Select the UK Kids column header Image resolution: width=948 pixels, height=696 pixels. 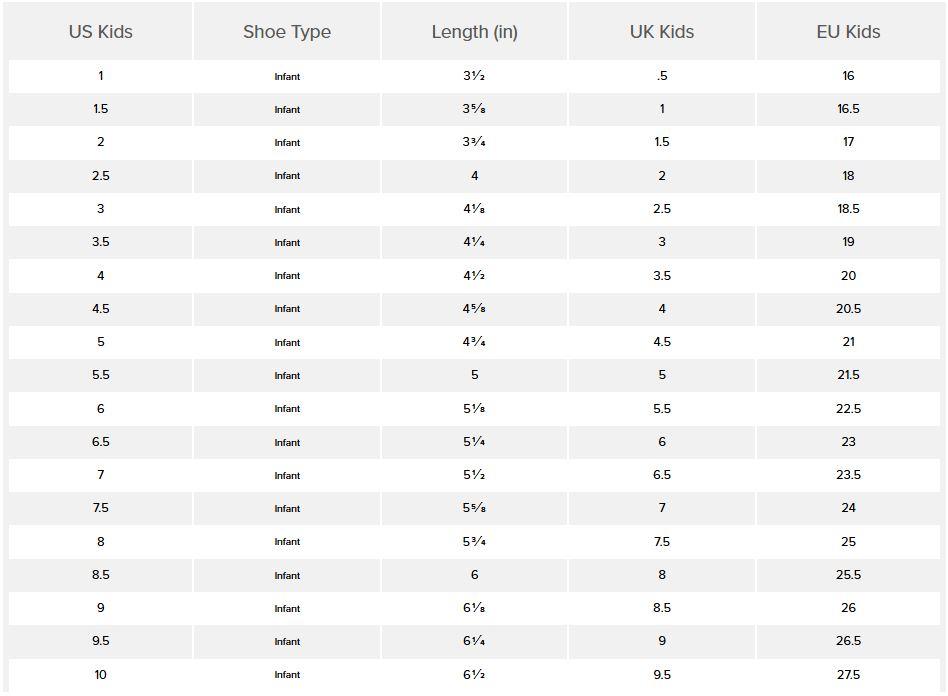pyautogui.click(x=661, y=32)
